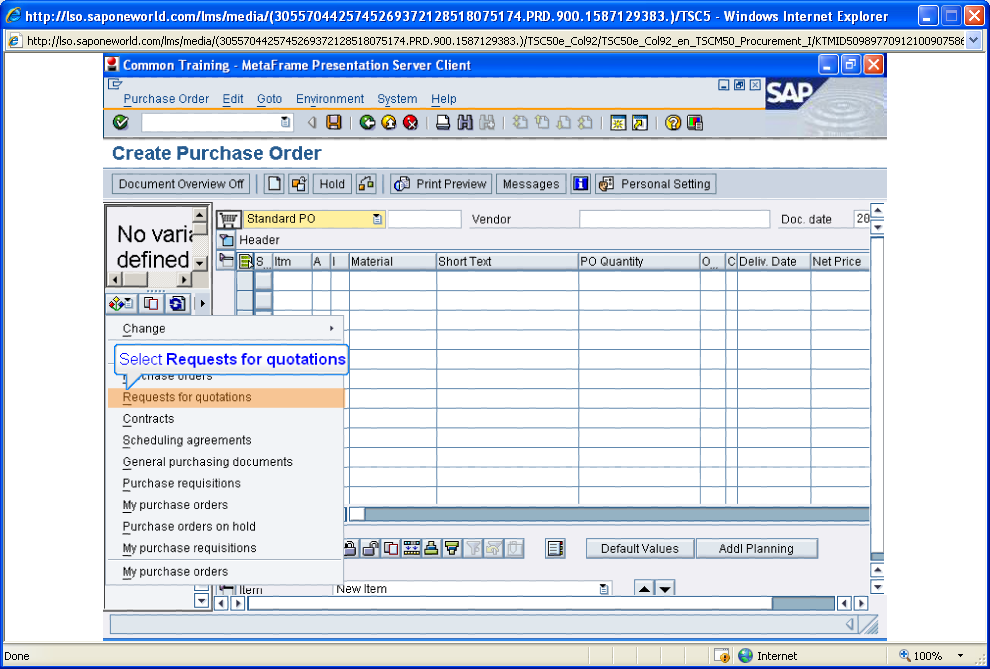Open the Environment menu
The width and height of the screenshot is (990, 669).
click(x=330, y=99)
